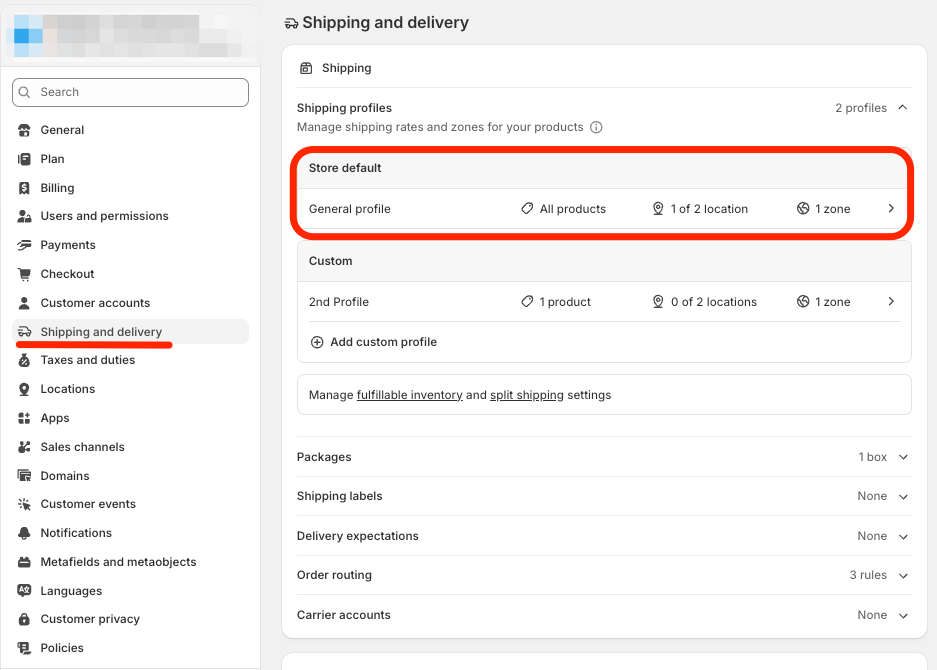The image size is (937, 670).
Task: Click the Checkout icon in the sidebar
Action: 24,274
